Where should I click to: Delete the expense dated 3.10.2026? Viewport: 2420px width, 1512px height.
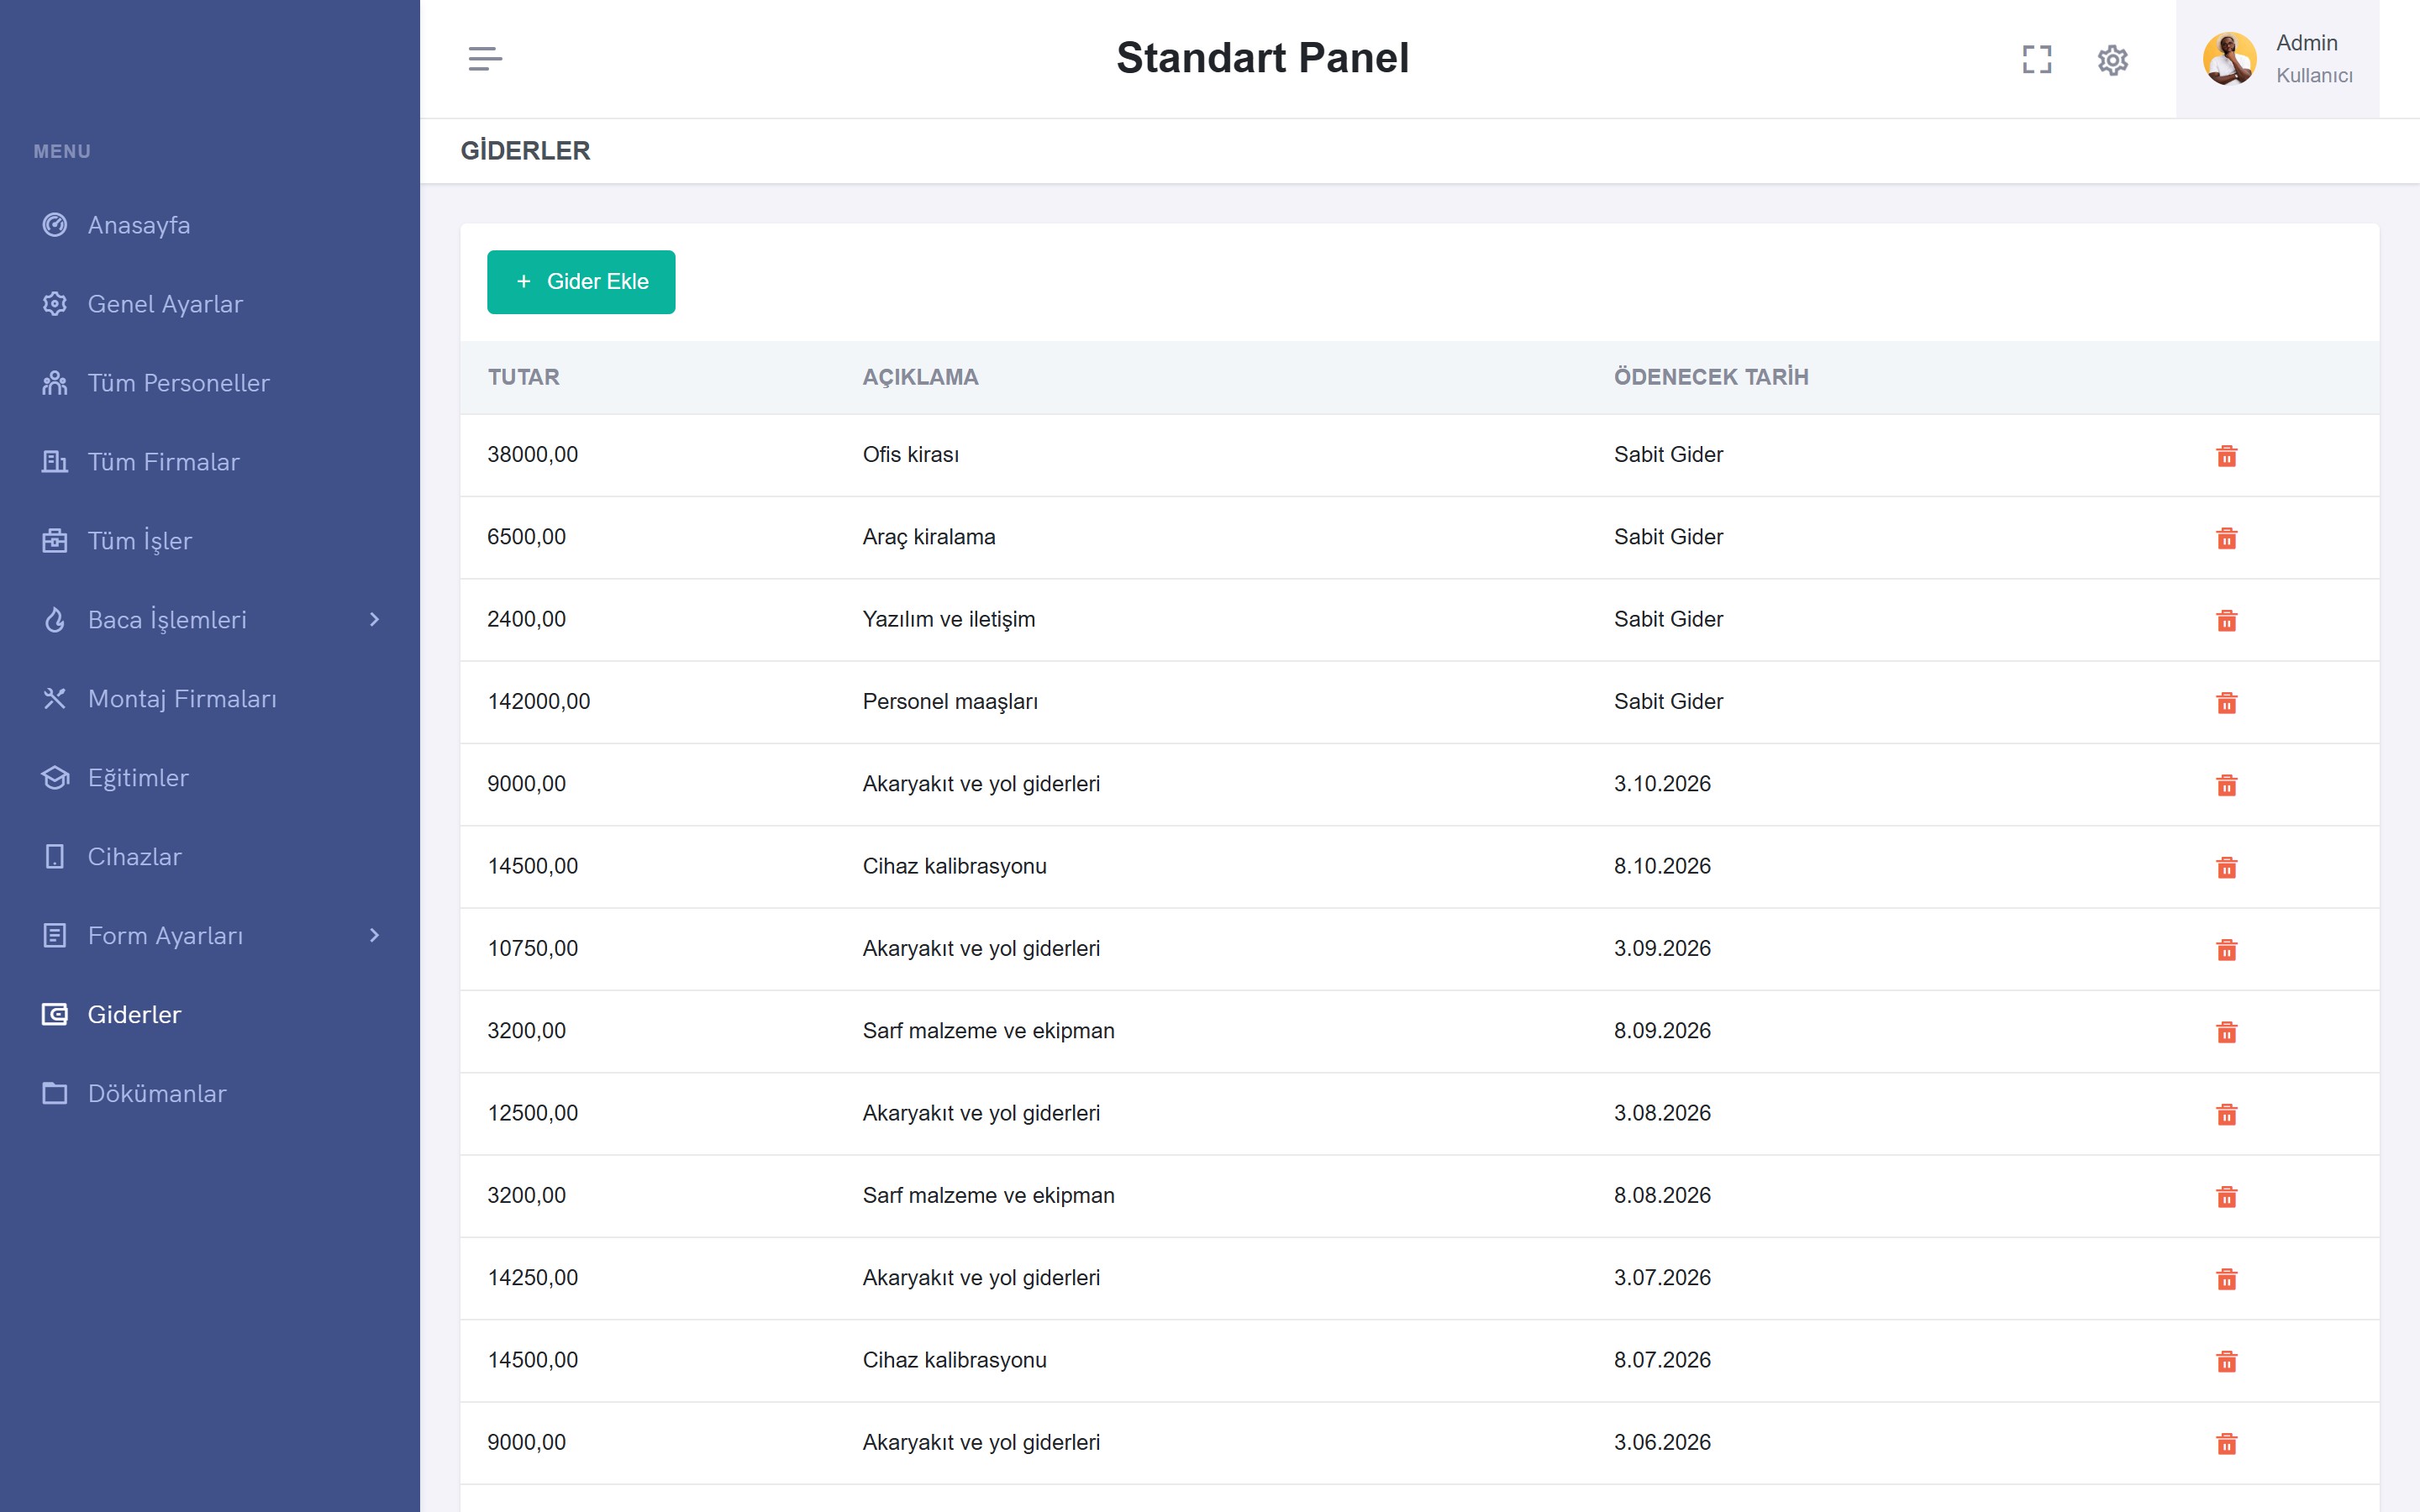pos(2226,785)
